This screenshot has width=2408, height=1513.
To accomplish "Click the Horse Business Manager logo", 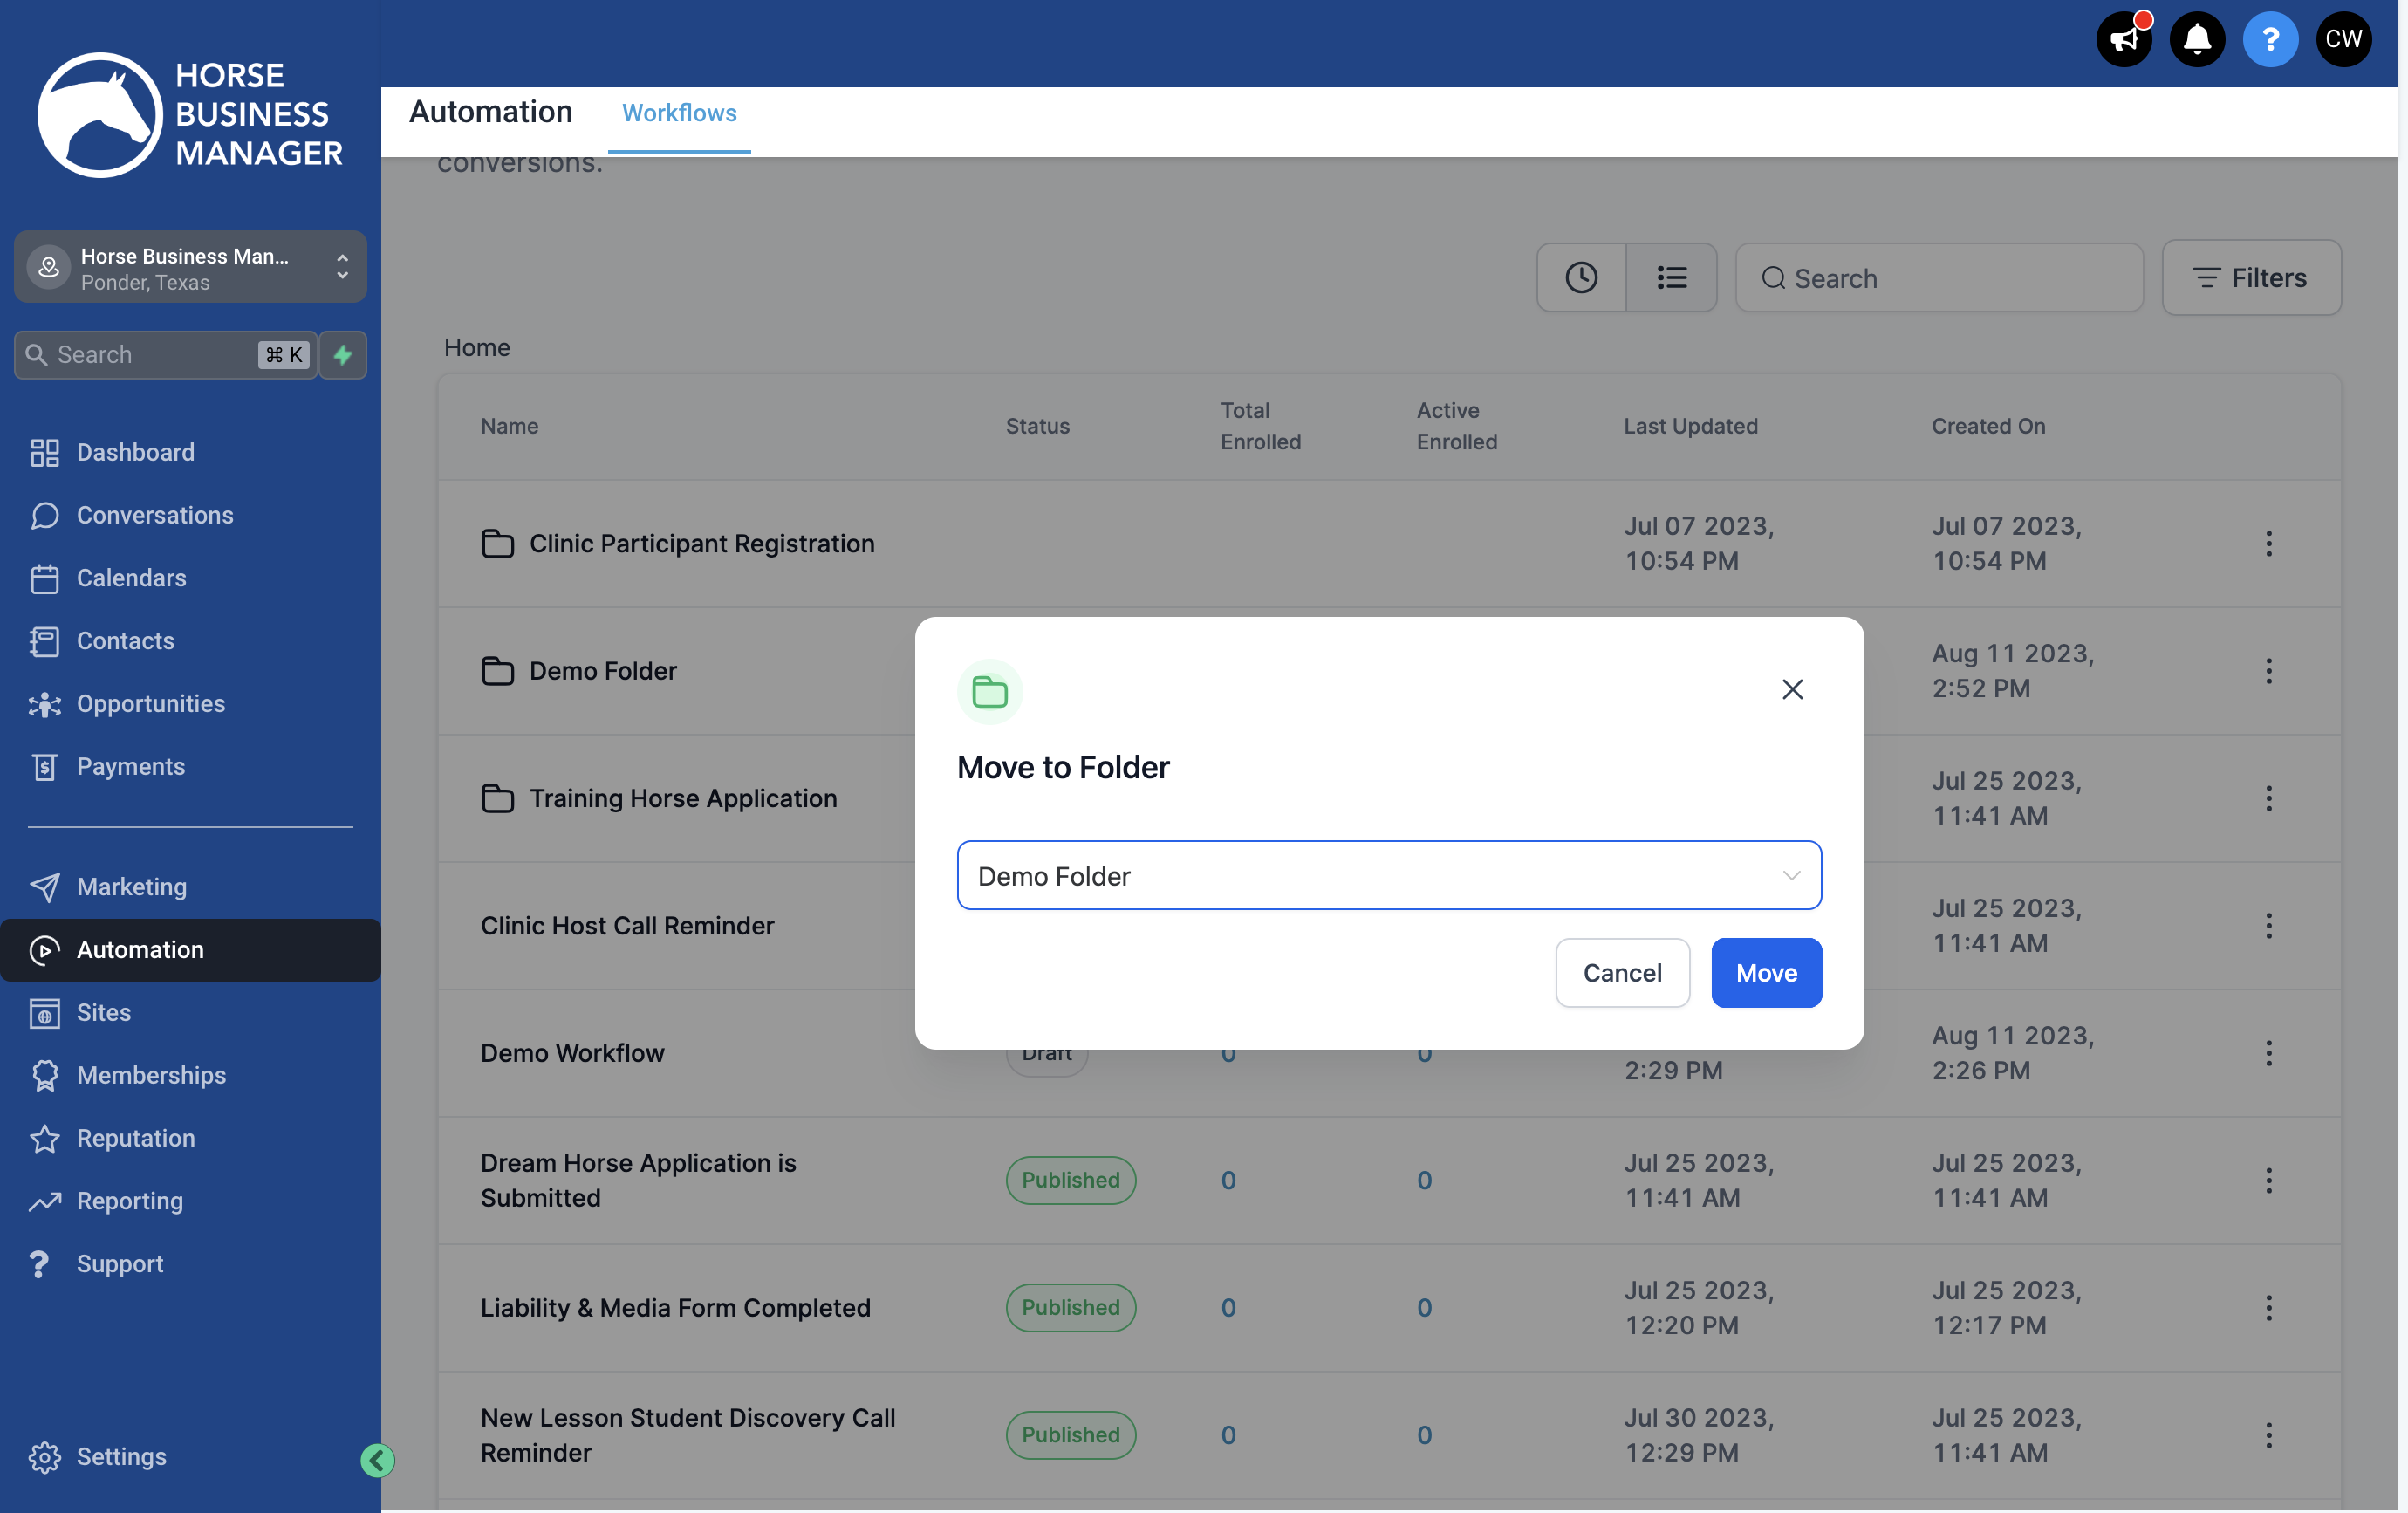I will [x=190, y=115].
